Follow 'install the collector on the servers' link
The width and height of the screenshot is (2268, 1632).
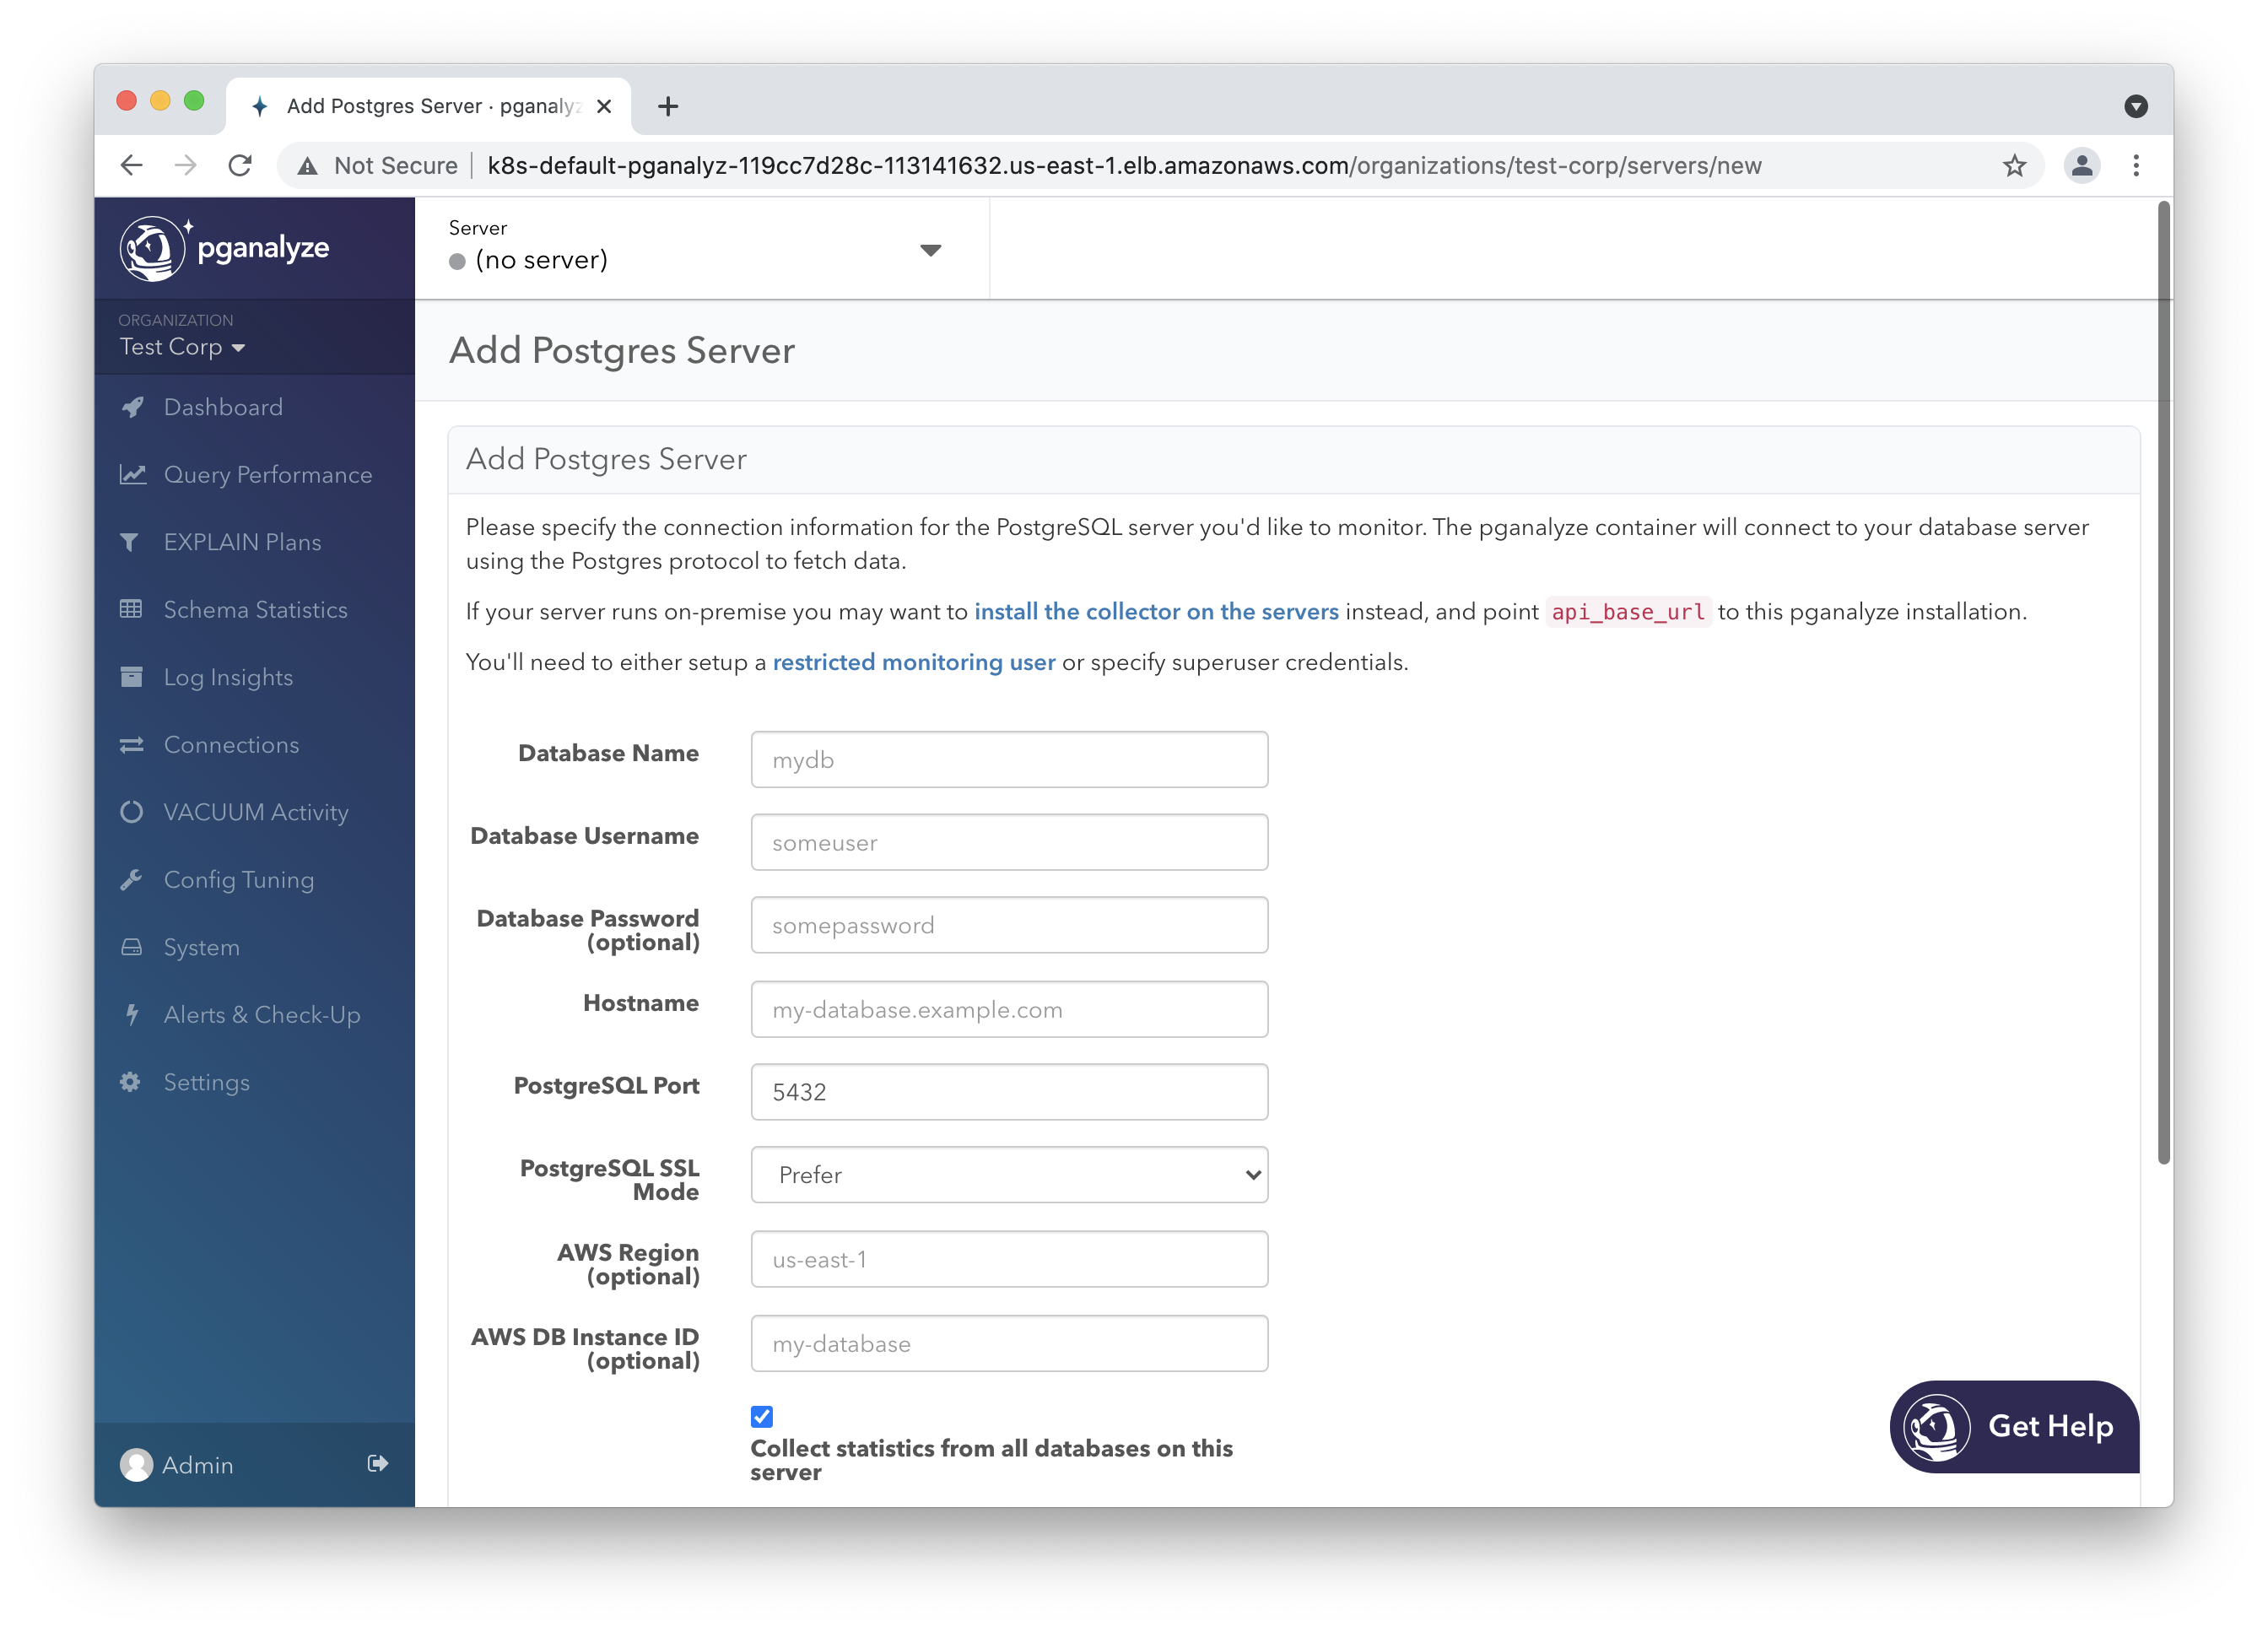tap(1156, 611)
